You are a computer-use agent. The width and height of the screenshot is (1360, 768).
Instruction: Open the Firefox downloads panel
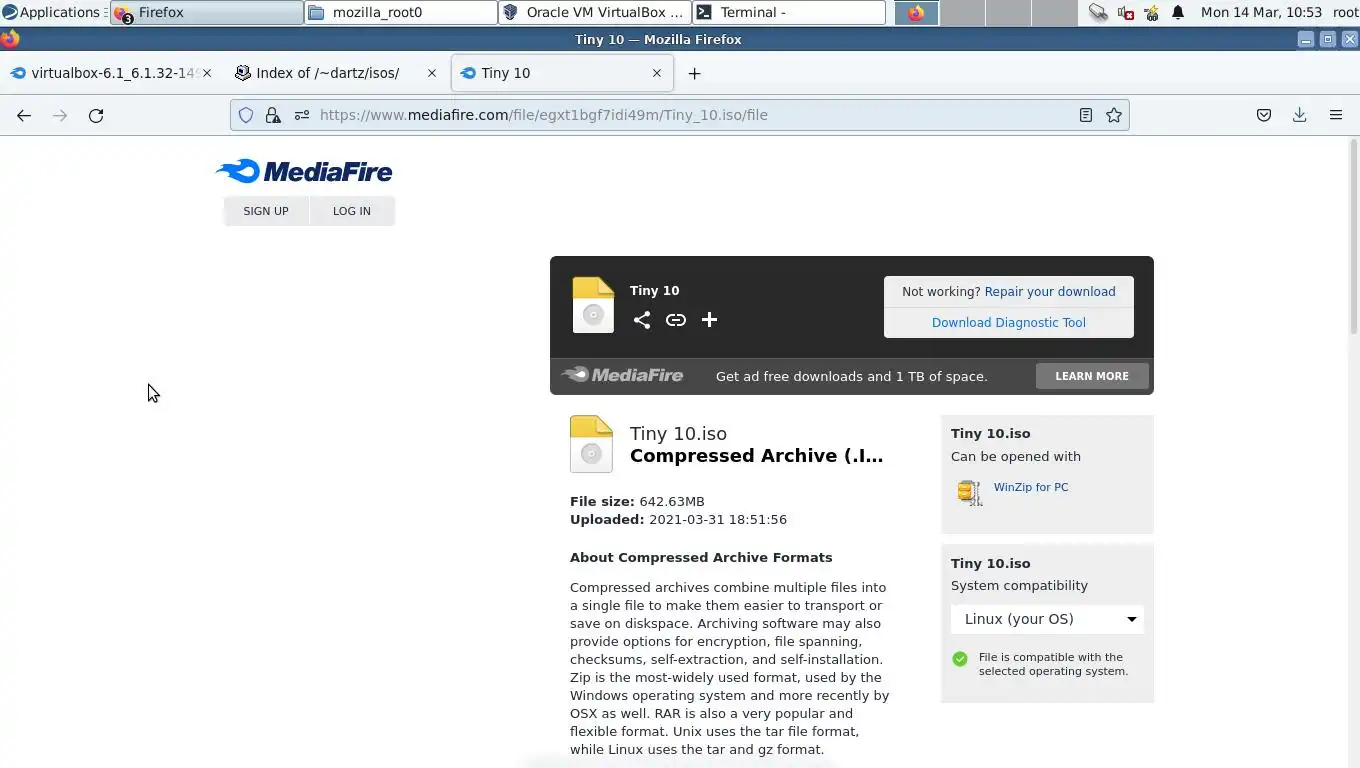click(x=1300, y=115)
